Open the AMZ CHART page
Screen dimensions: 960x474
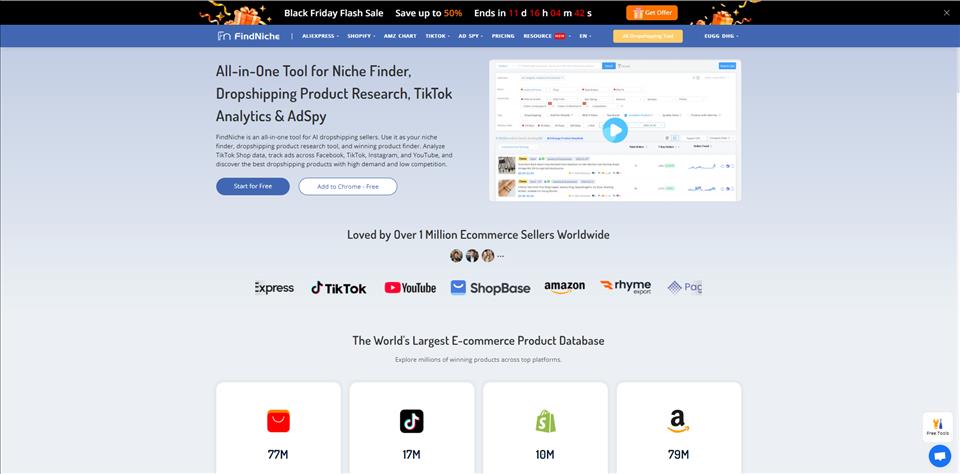(400, 36)
